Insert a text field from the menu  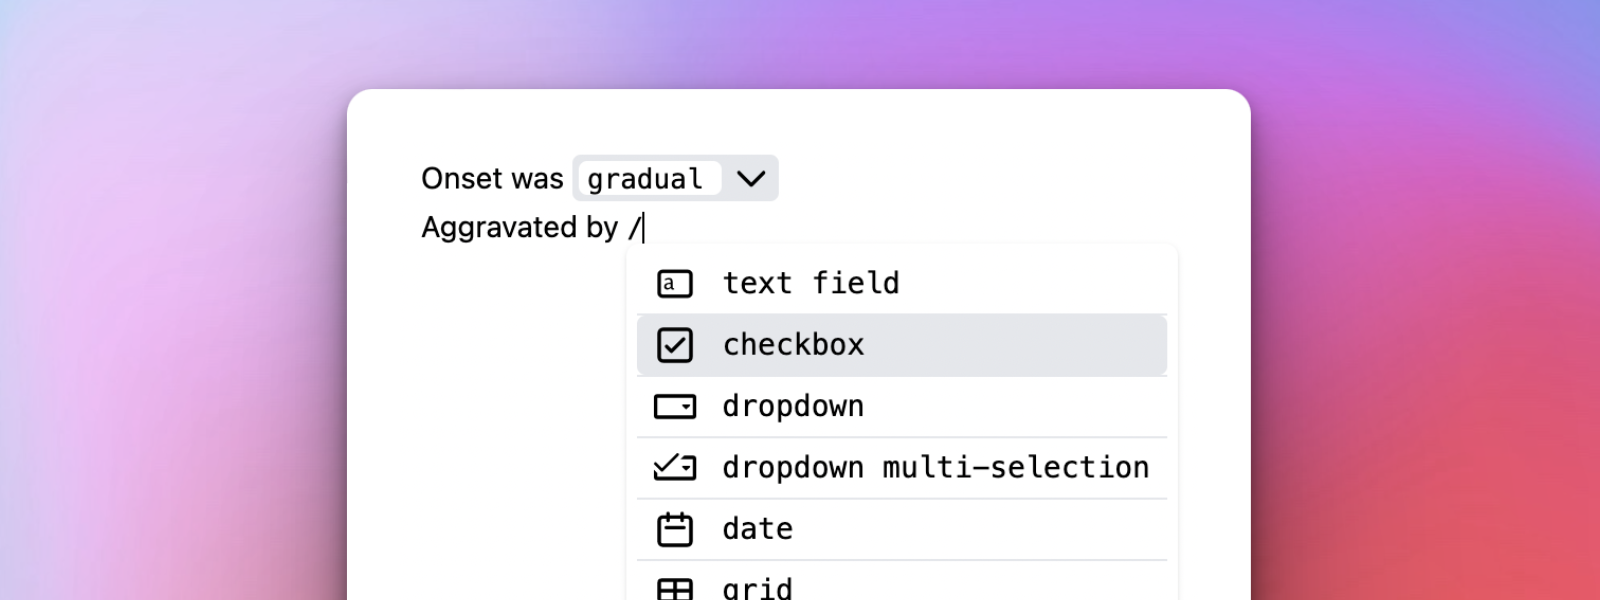[x=810, y=284]
